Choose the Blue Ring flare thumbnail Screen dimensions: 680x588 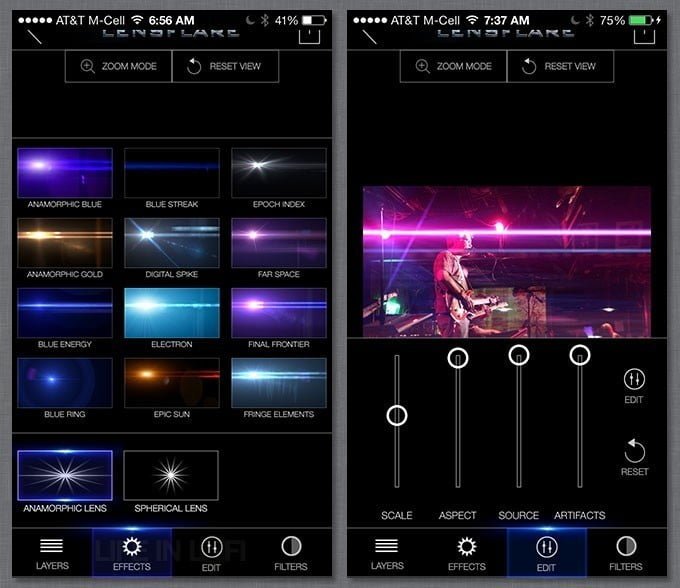tap(65, 382)
